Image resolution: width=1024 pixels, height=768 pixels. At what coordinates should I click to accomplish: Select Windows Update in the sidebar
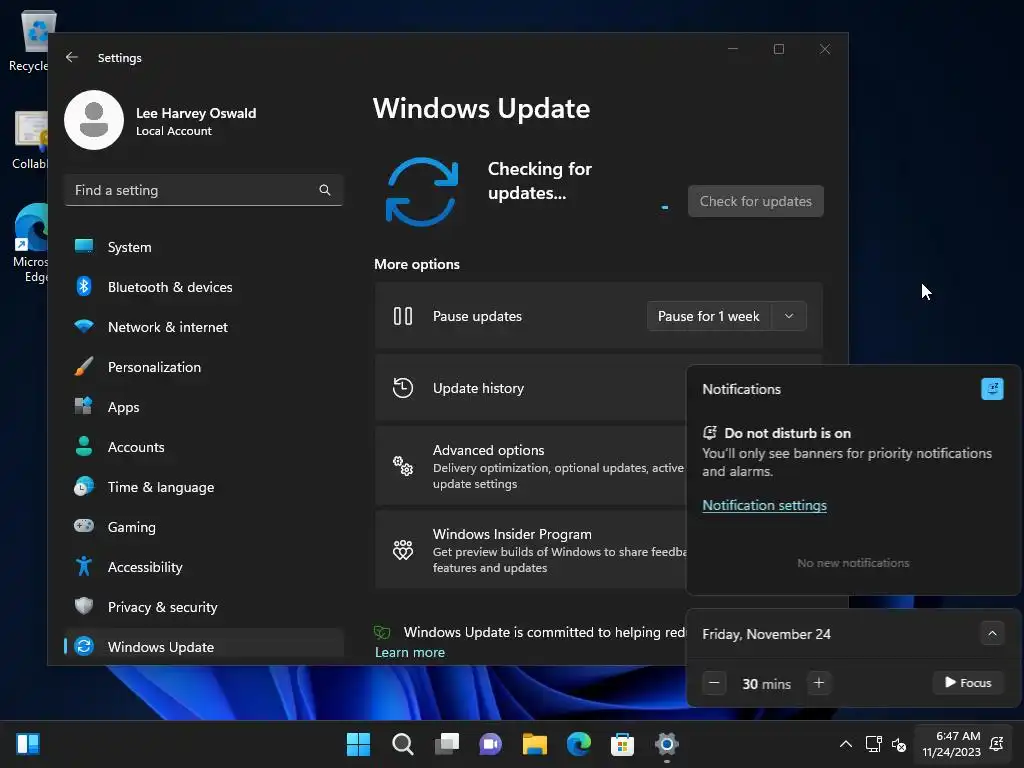pyautogui.click(x=204, y=647)
